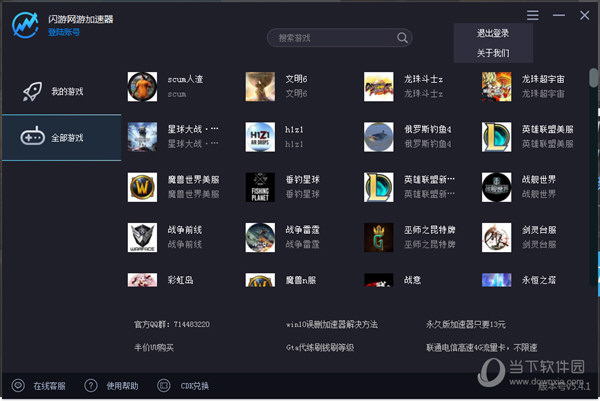Image resolution: width=600 pixels, height=401 pixels.
Task: Choose 关于我们 from the menu
Action: (493, 53)
